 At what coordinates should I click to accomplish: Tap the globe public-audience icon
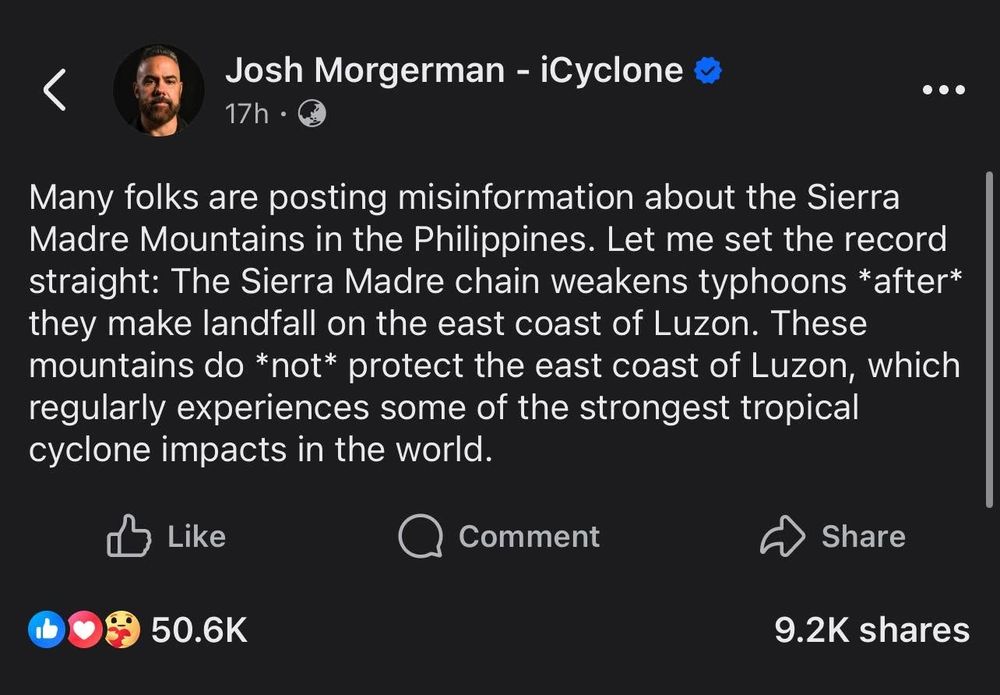(311, 115)
